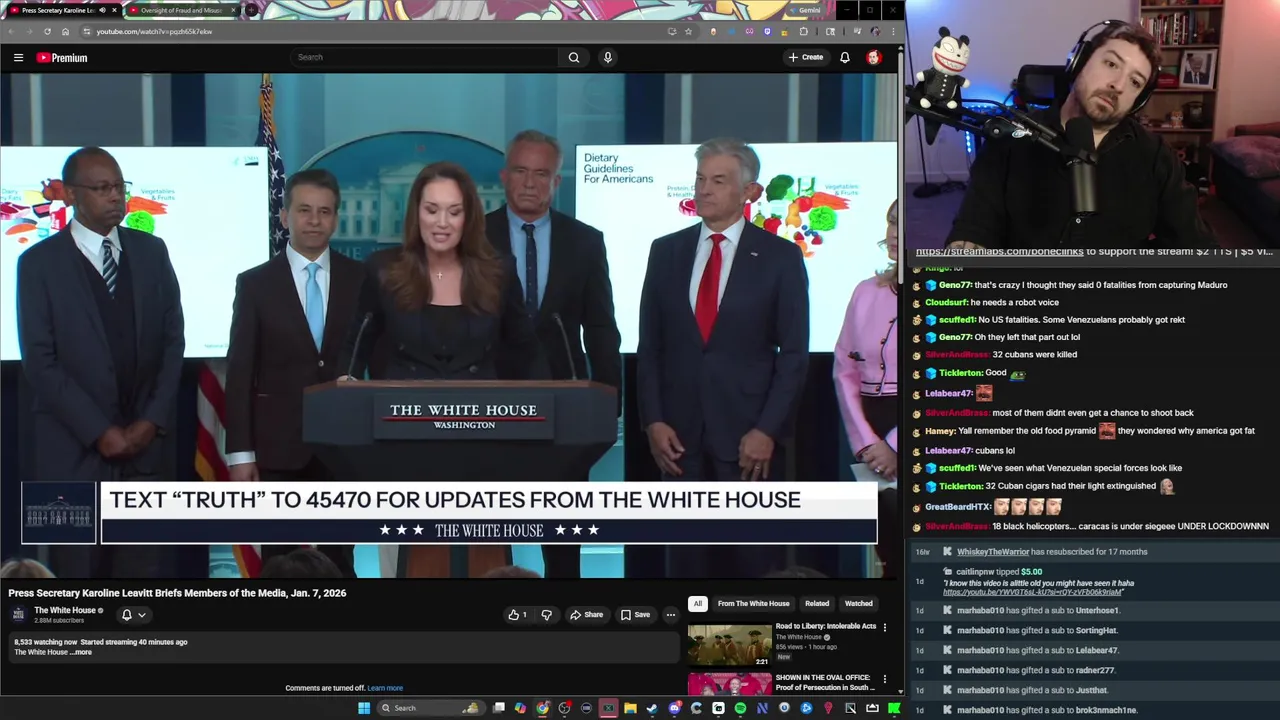Viewport: 1280px width, 720px height.
Task: Click the gifted a sub to SortingHat alert
Action: point(1037,631)
